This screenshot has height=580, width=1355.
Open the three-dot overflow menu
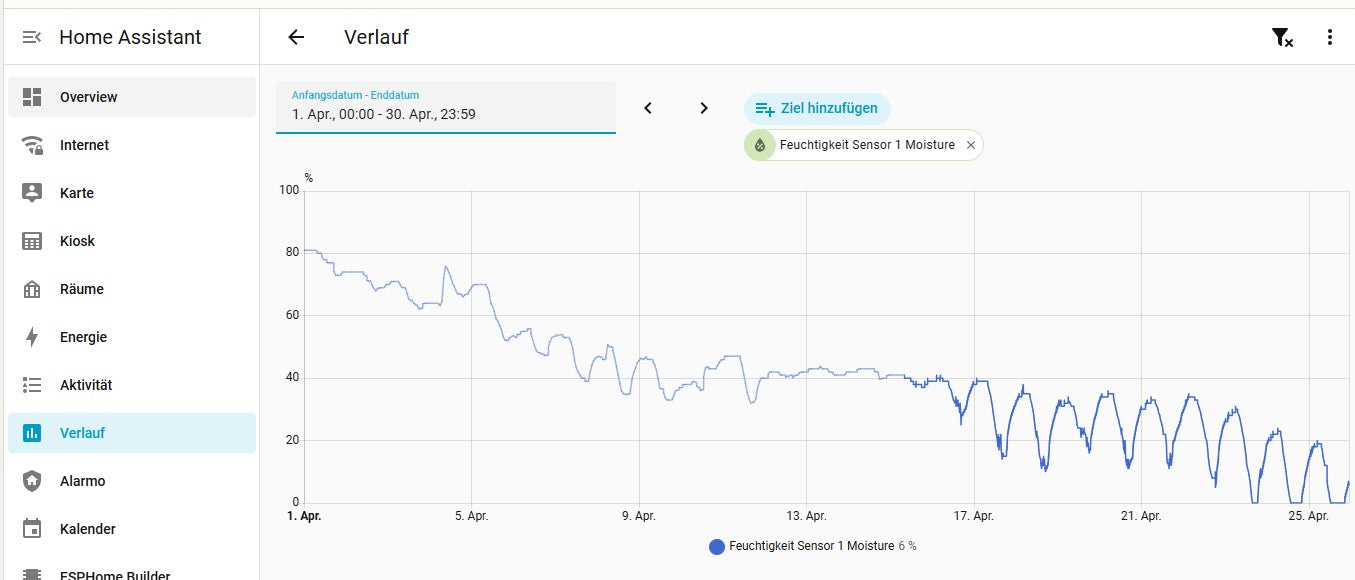pyautogui.click(x=1329, y=38)
